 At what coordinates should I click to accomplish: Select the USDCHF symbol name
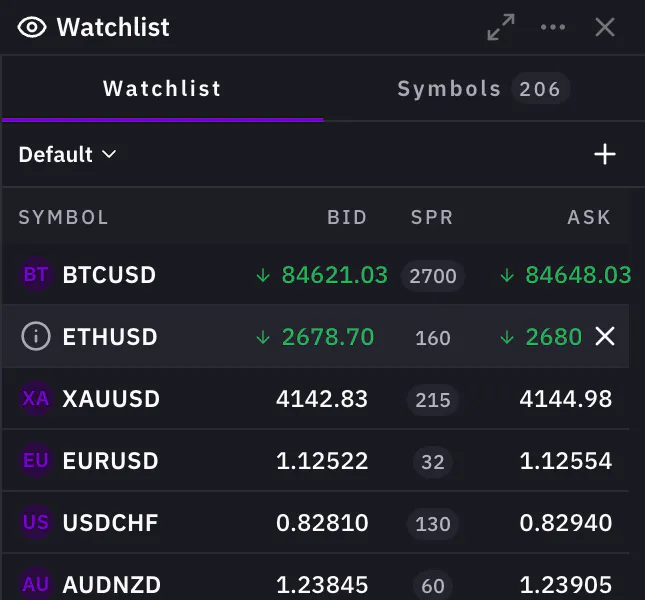click(x=111, y=523)
